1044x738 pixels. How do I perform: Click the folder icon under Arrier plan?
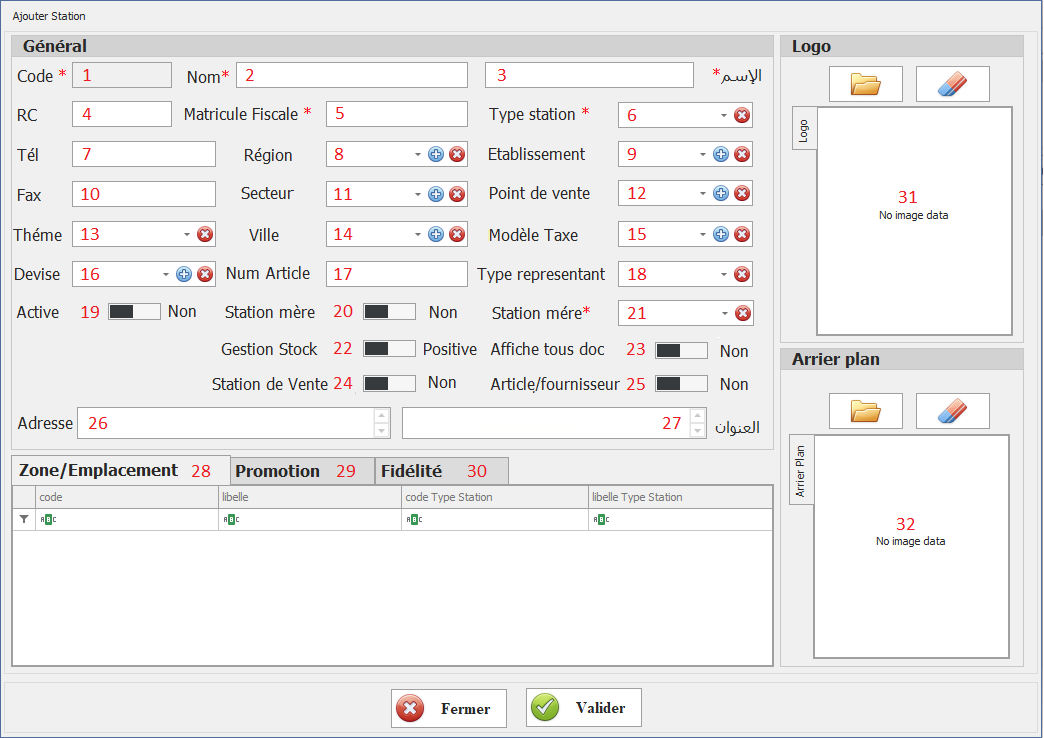click(x=865, y=411)
